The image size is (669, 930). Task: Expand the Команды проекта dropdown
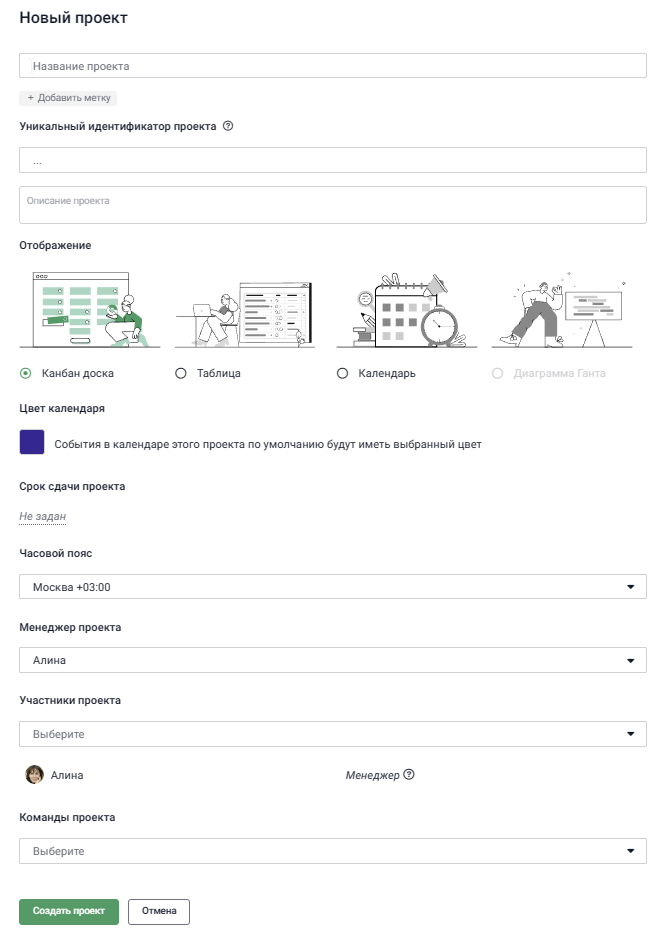[333, 851]
